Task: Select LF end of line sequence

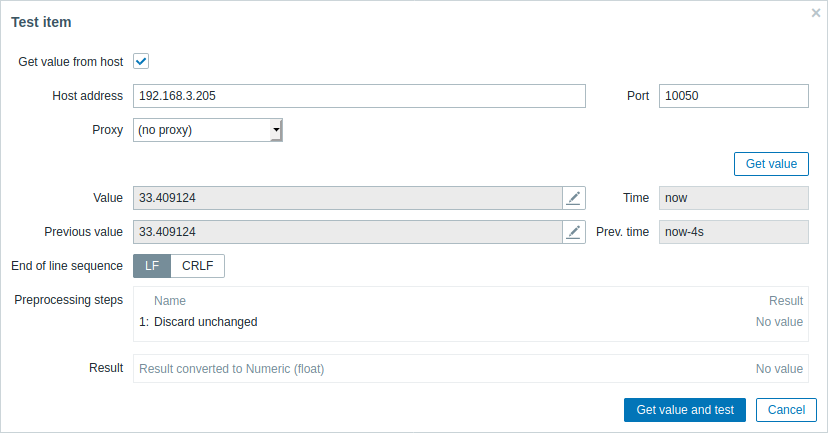Action: (x=152, y=266)
